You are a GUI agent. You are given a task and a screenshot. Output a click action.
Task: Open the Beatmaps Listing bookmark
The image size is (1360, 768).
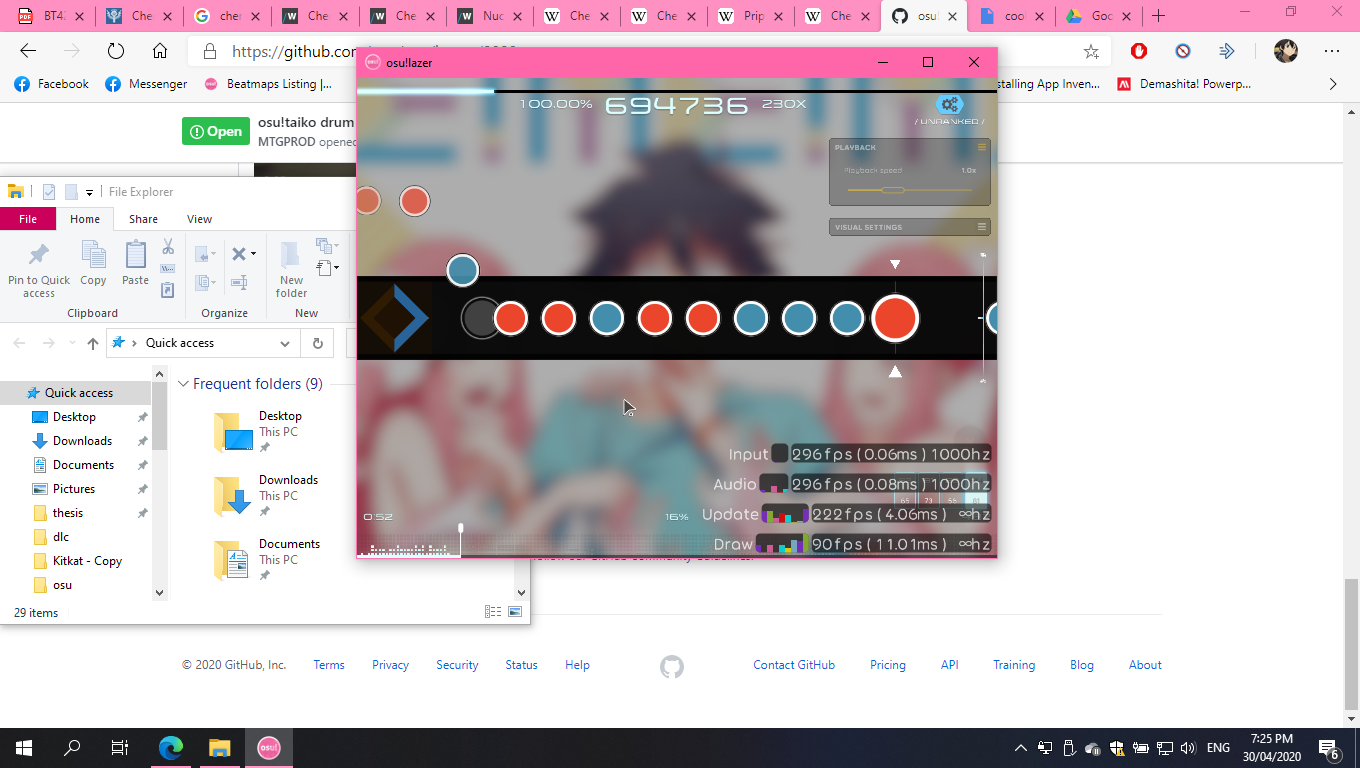point(268,84)
